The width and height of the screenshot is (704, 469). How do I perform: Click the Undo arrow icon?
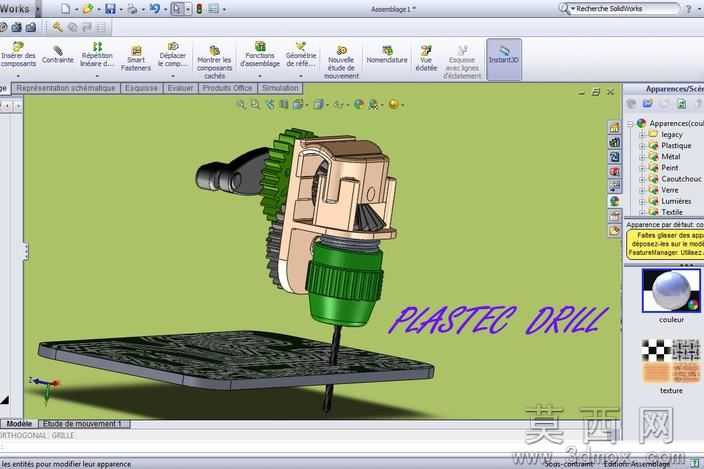[155, 9]
